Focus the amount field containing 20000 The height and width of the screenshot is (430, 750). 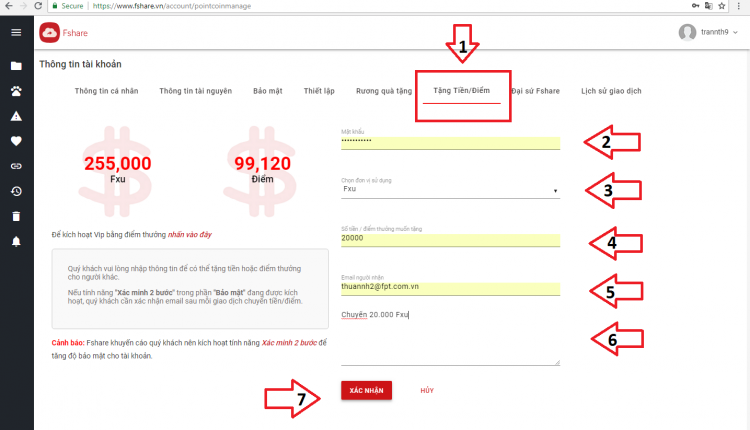450,240
